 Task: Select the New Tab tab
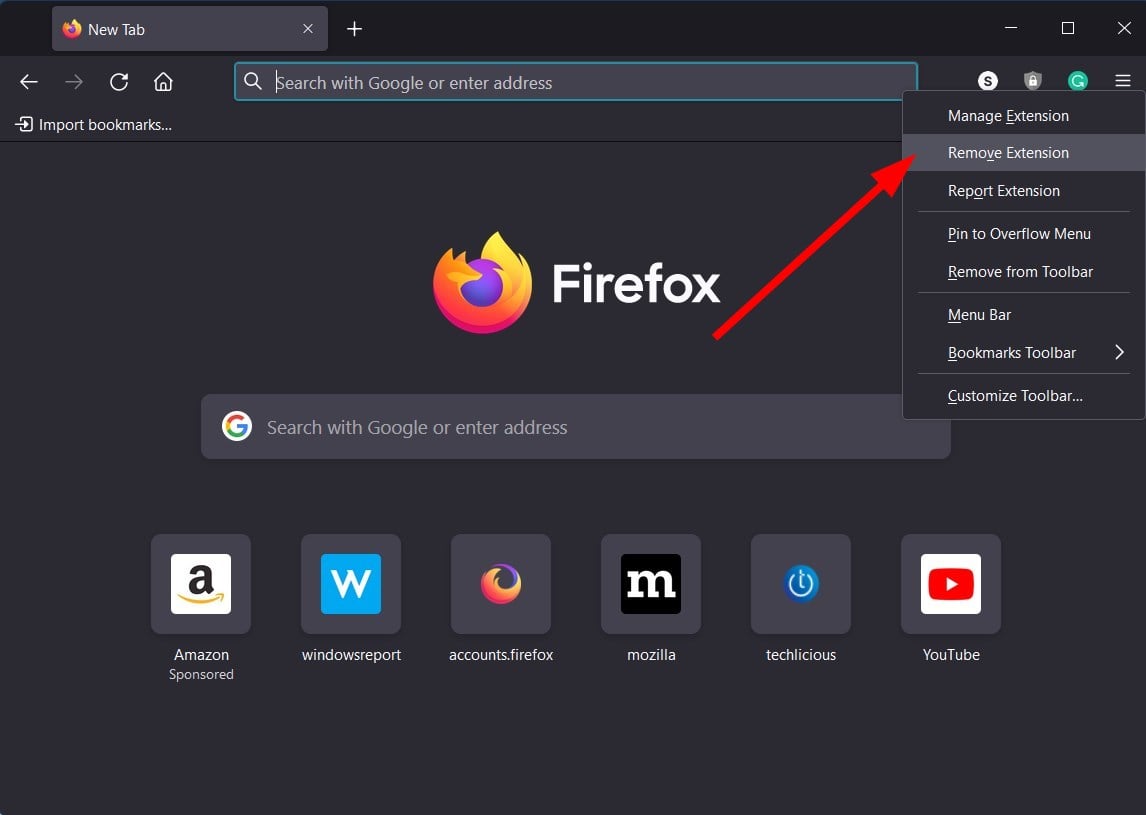(x=189, y=29)
